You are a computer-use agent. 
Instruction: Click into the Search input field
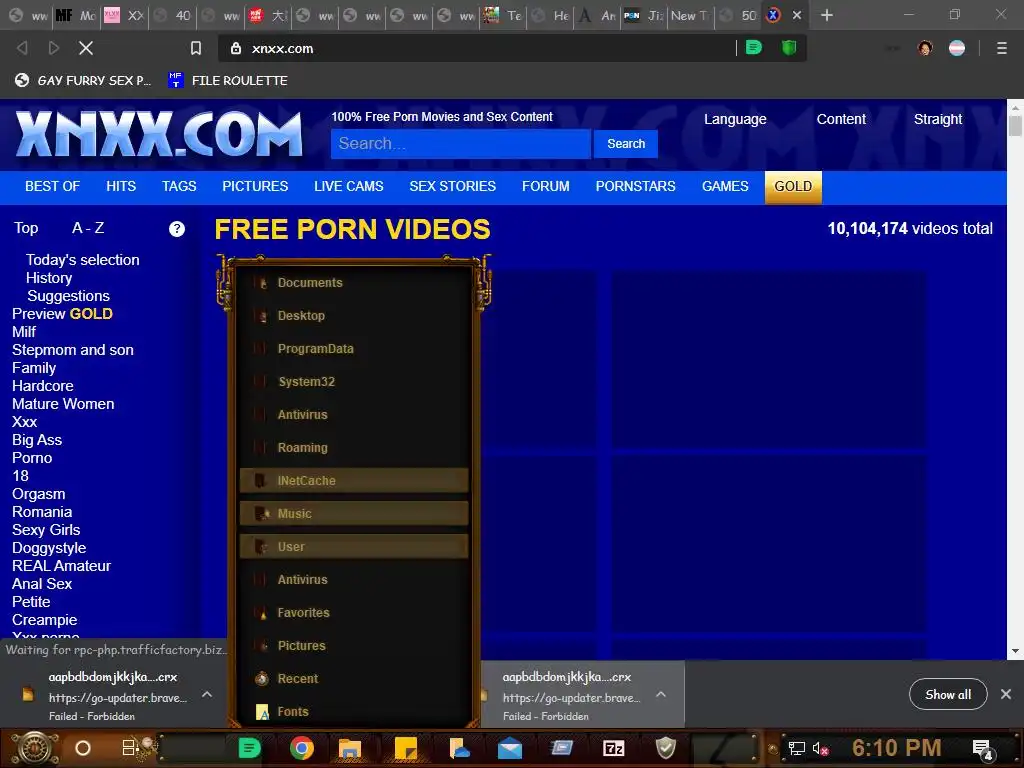460,144
